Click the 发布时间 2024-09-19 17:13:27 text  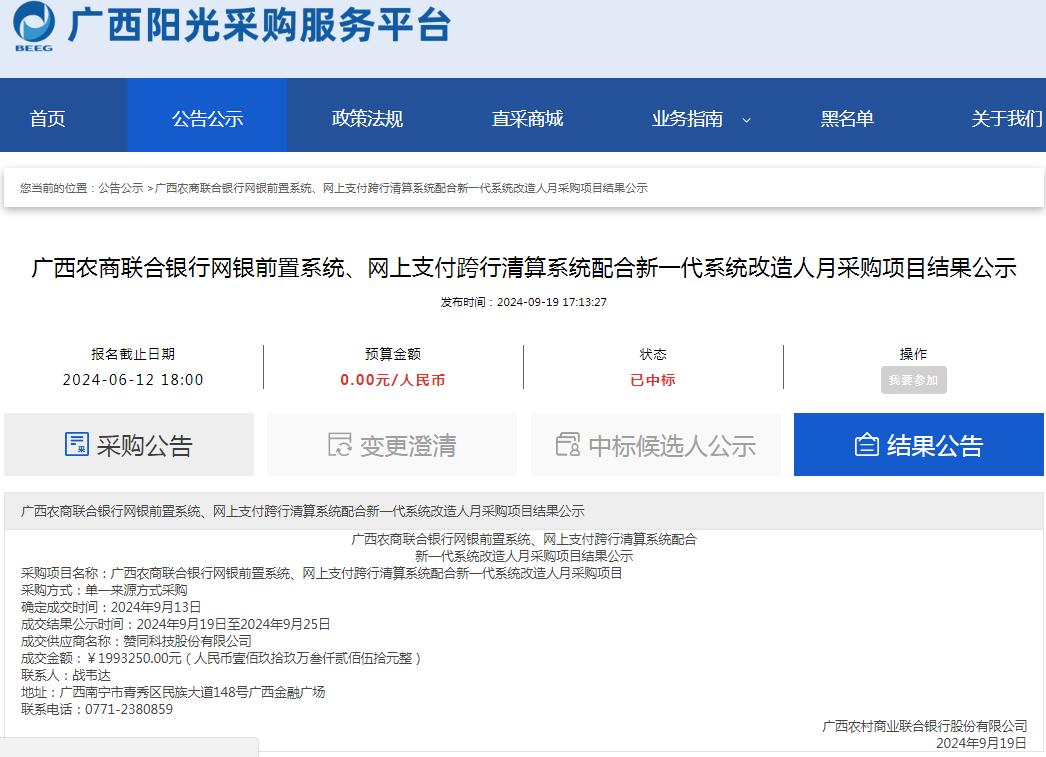coord(524,302)
